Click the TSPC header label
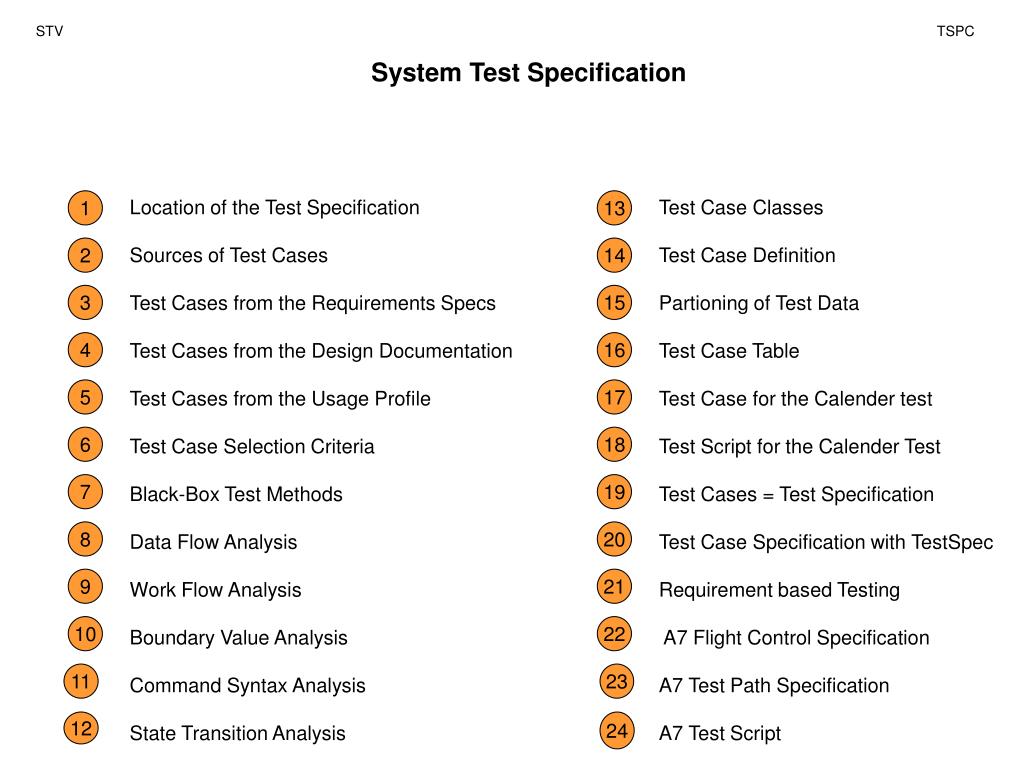The image size is (1024, 768). [955, 31]
